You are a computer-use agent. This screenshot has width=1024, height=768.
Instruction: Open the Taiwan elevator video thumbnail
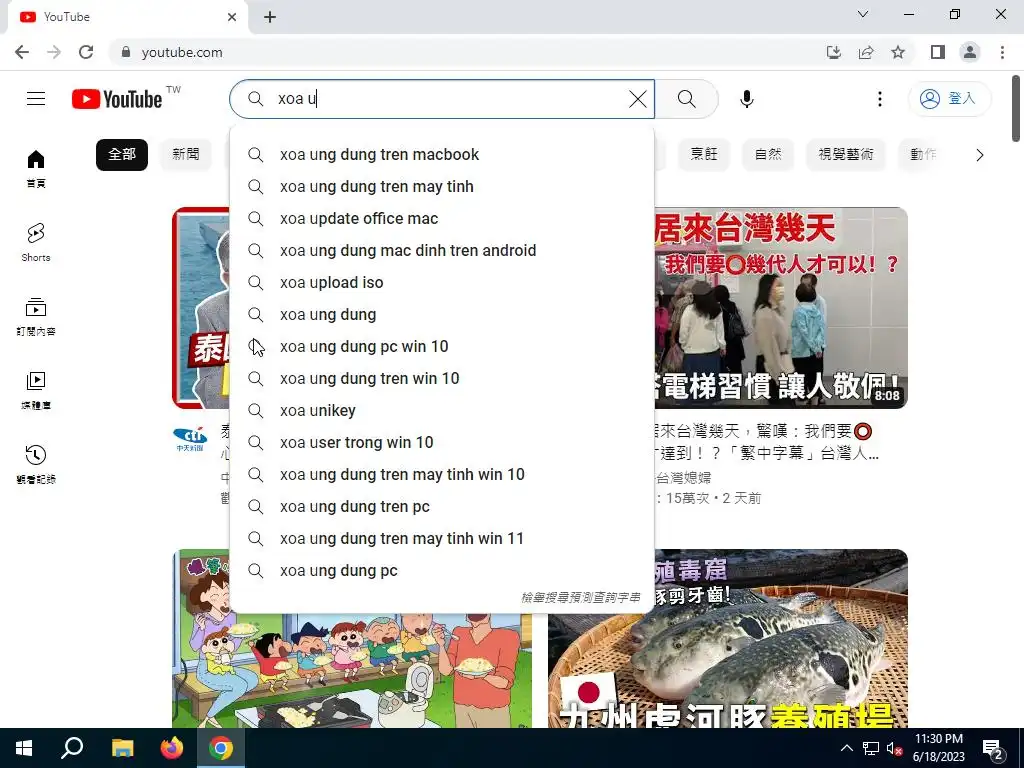point(780,308)
